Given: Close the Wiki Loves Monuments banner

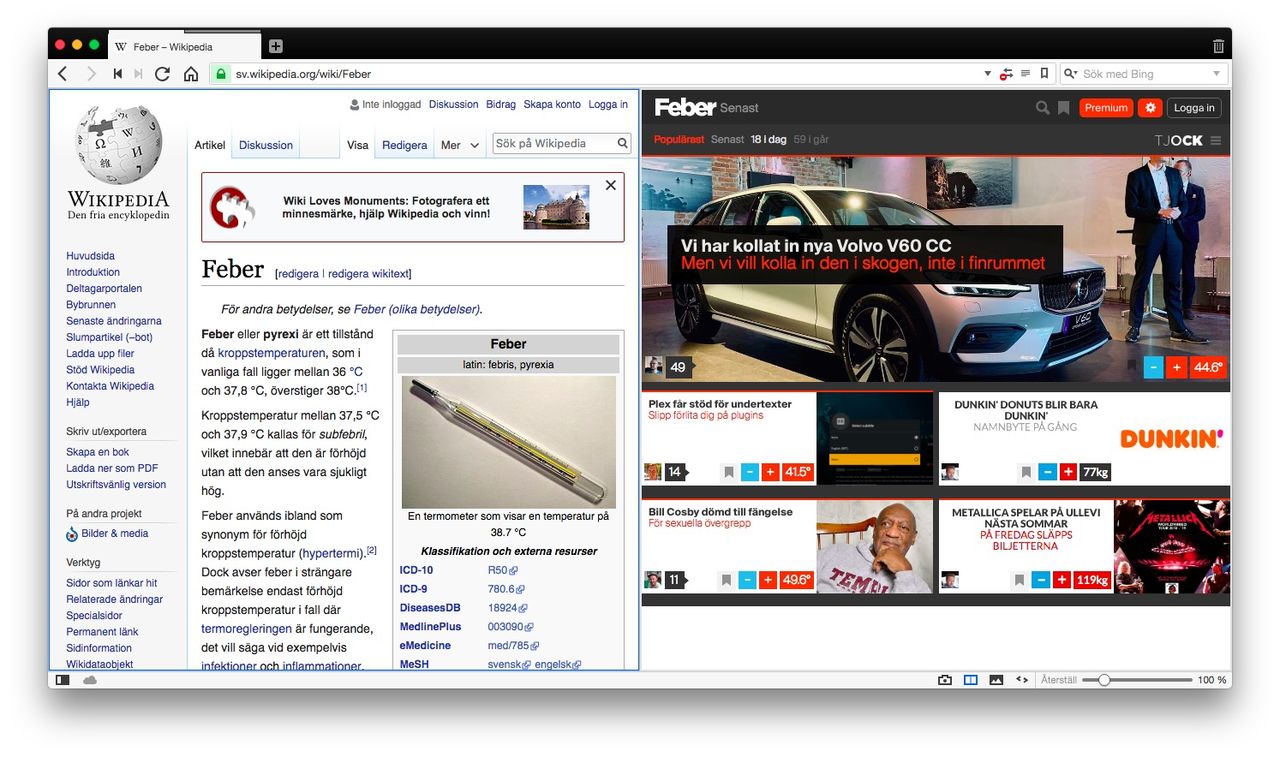Looking at the screenshot, I should click(611, 185).
